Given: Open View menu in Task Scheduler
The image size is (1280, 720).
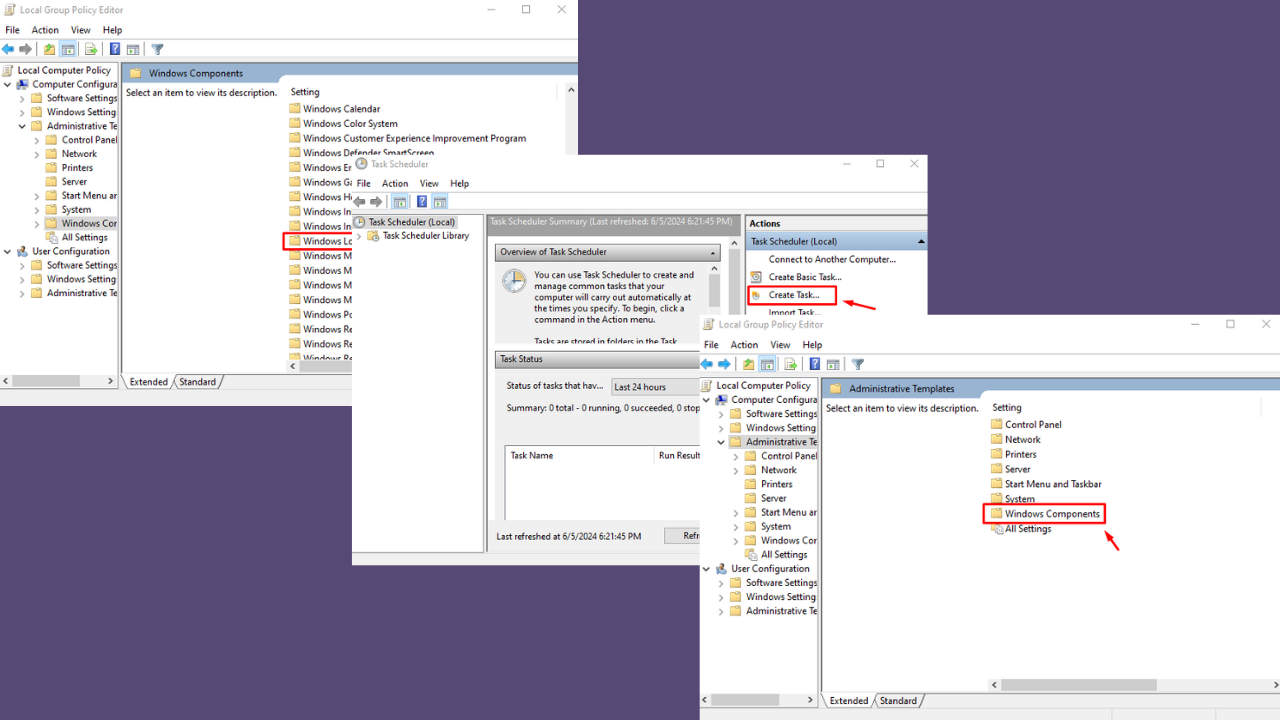Looking at the screenshot, I should [x=429, y=183].
